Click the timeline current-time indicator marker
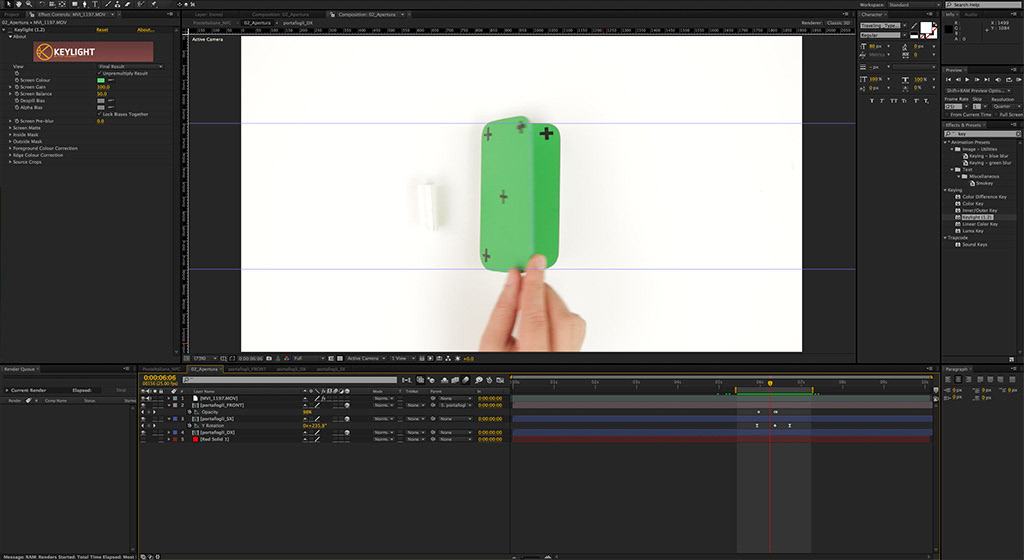This screenshot has width=1024, height=560. coord(770,383)
